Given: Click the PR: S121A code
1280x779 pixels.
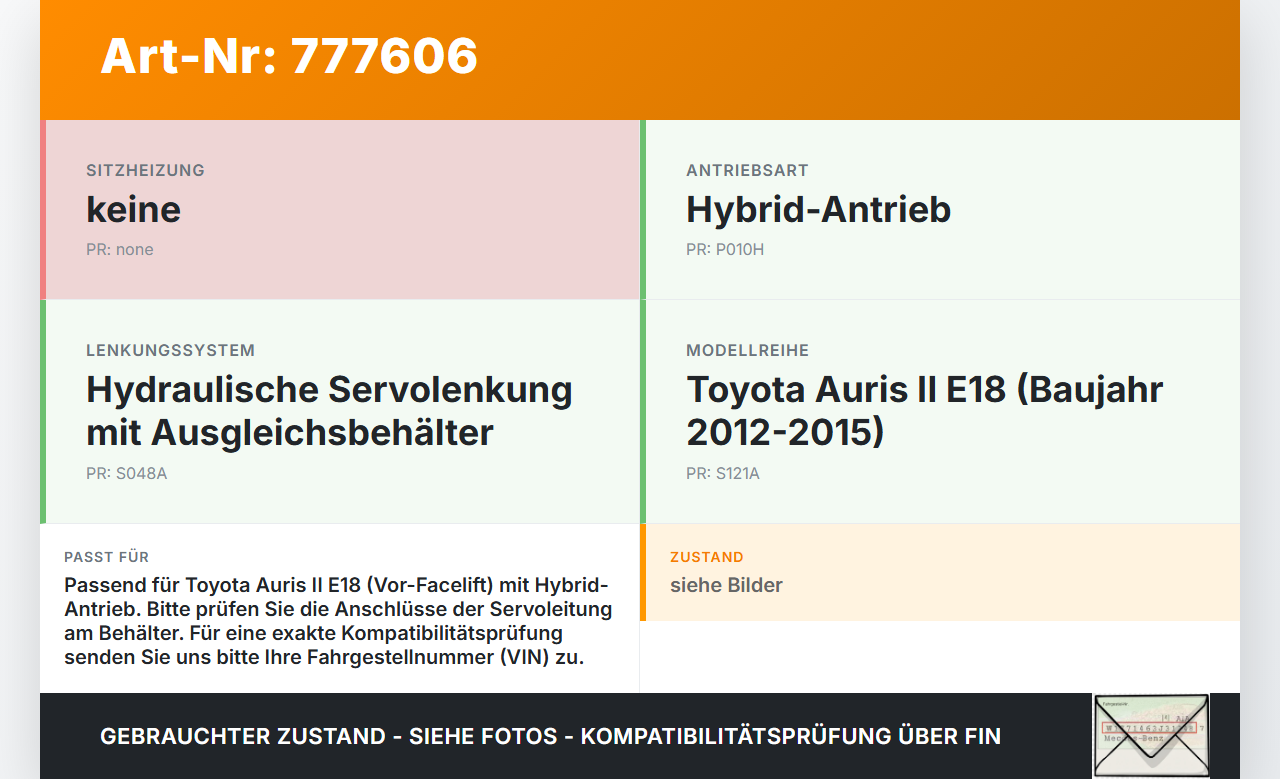Looking at the screenshot, I should [x=723, y=473].
